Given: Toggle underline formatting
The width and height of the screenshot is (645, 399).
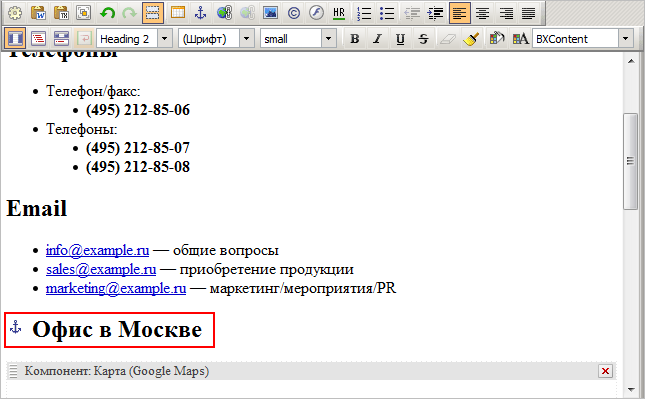Looking at the screenshot, I should click(400, 39).
